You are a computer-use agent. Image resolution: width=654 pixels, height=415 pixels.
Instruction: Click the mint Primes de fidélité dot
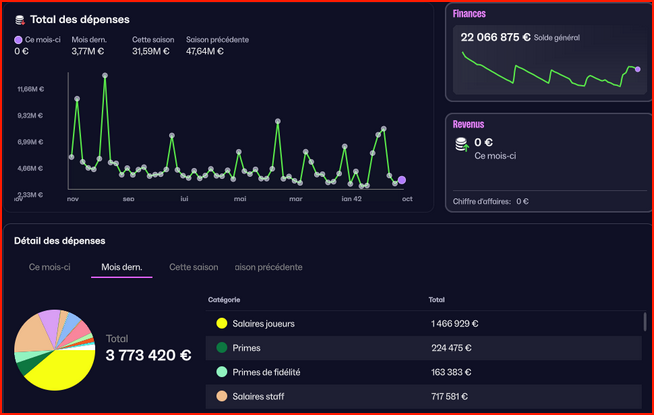click(221, 371)
